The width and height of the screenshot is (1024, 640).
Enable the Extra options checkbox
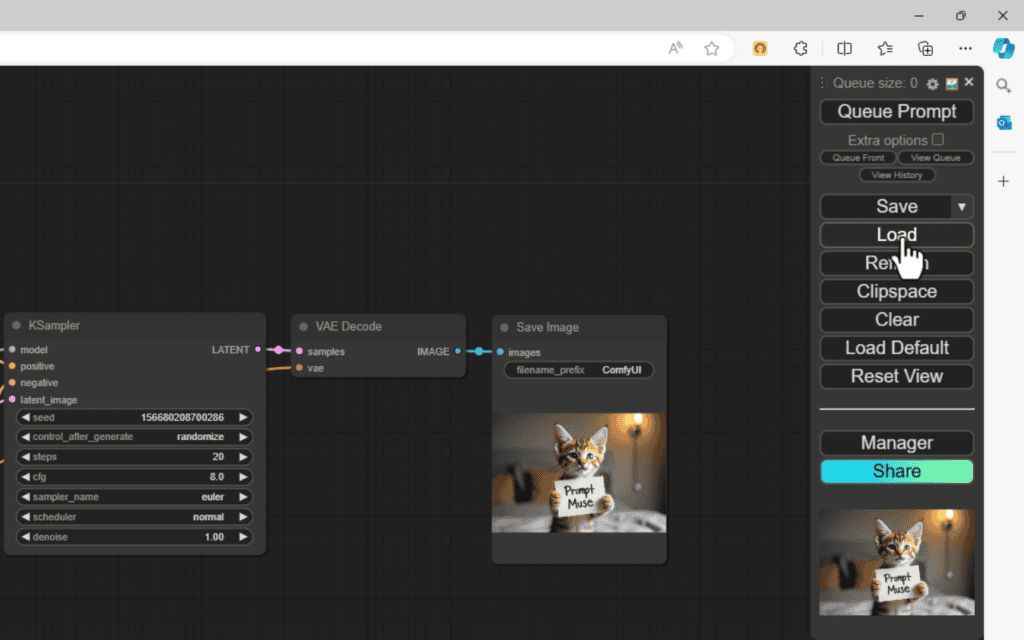click(937, 139)
